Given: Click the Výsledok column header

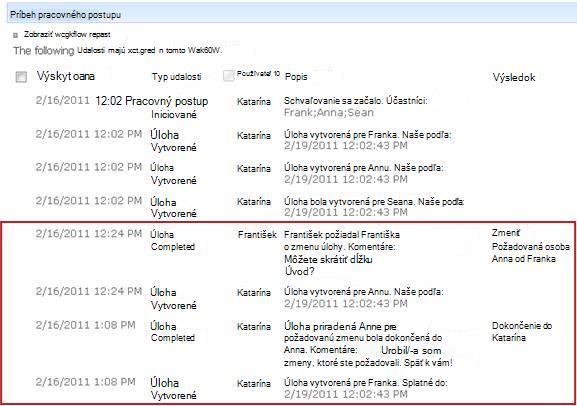Looking at the screenshot, I should coord(514,77).
